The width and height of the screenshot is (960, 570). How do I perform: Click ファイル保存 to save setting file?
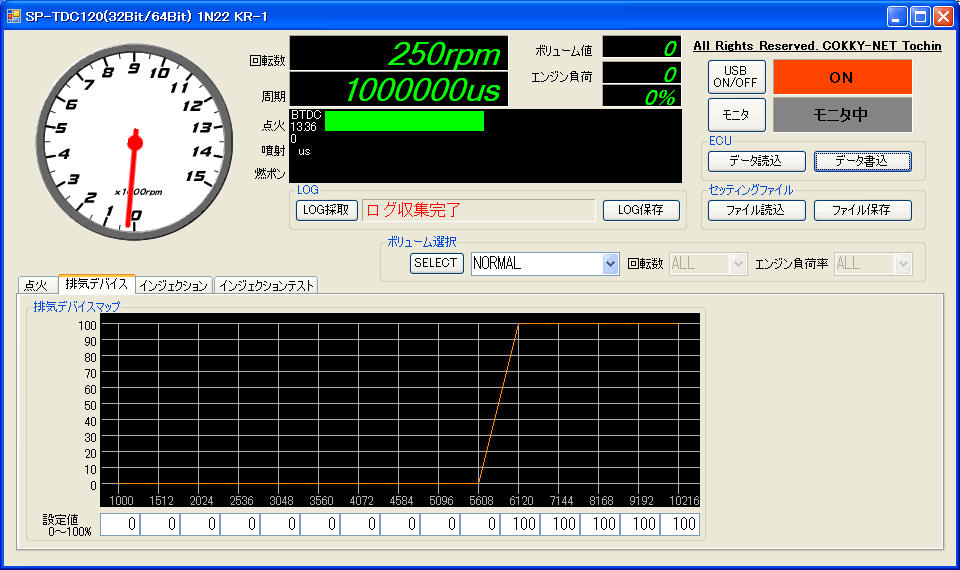862,210
